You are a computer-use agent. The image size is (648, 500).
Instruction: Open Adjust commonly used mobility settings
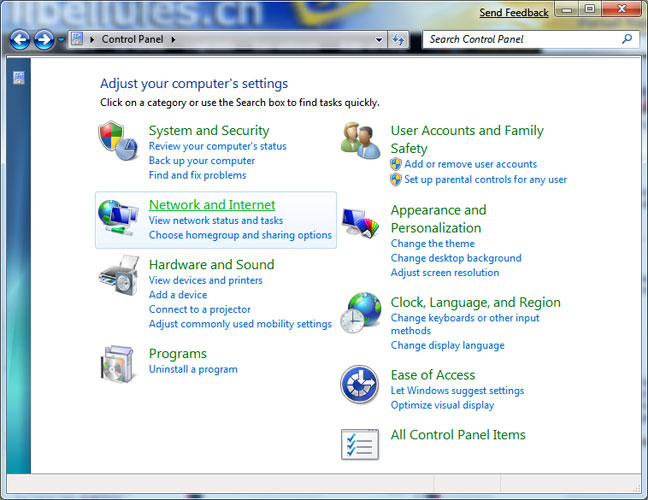point(240,324)
